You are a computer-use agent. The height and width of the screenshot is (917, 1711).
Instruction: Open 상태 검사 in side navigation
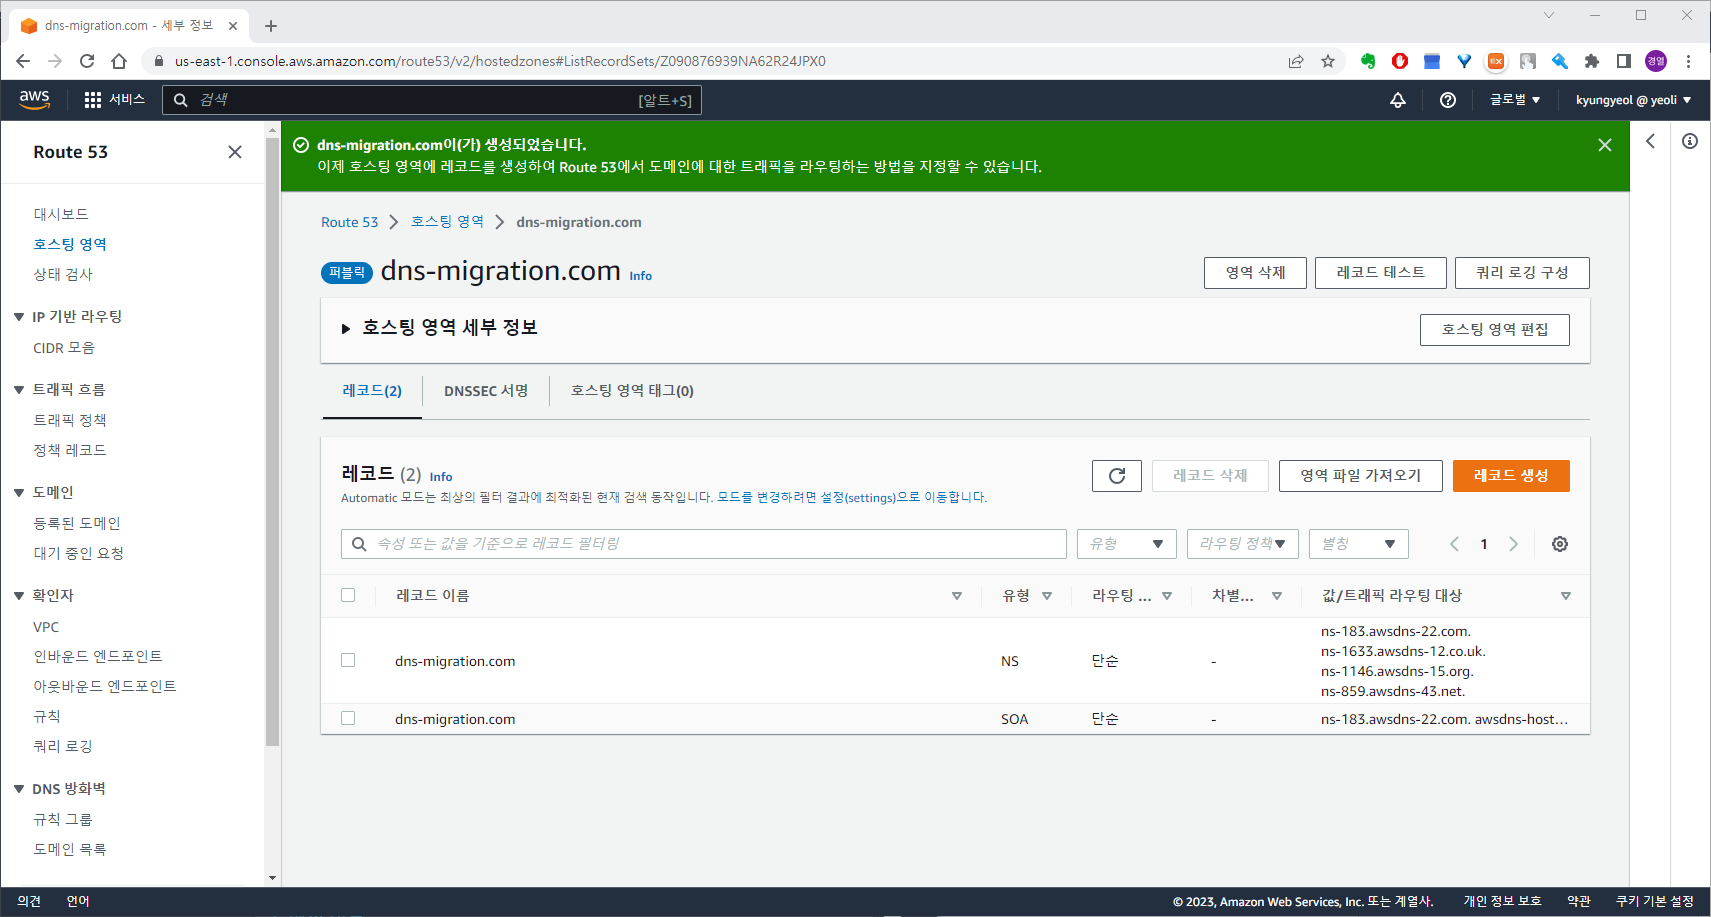coord(63,274)
